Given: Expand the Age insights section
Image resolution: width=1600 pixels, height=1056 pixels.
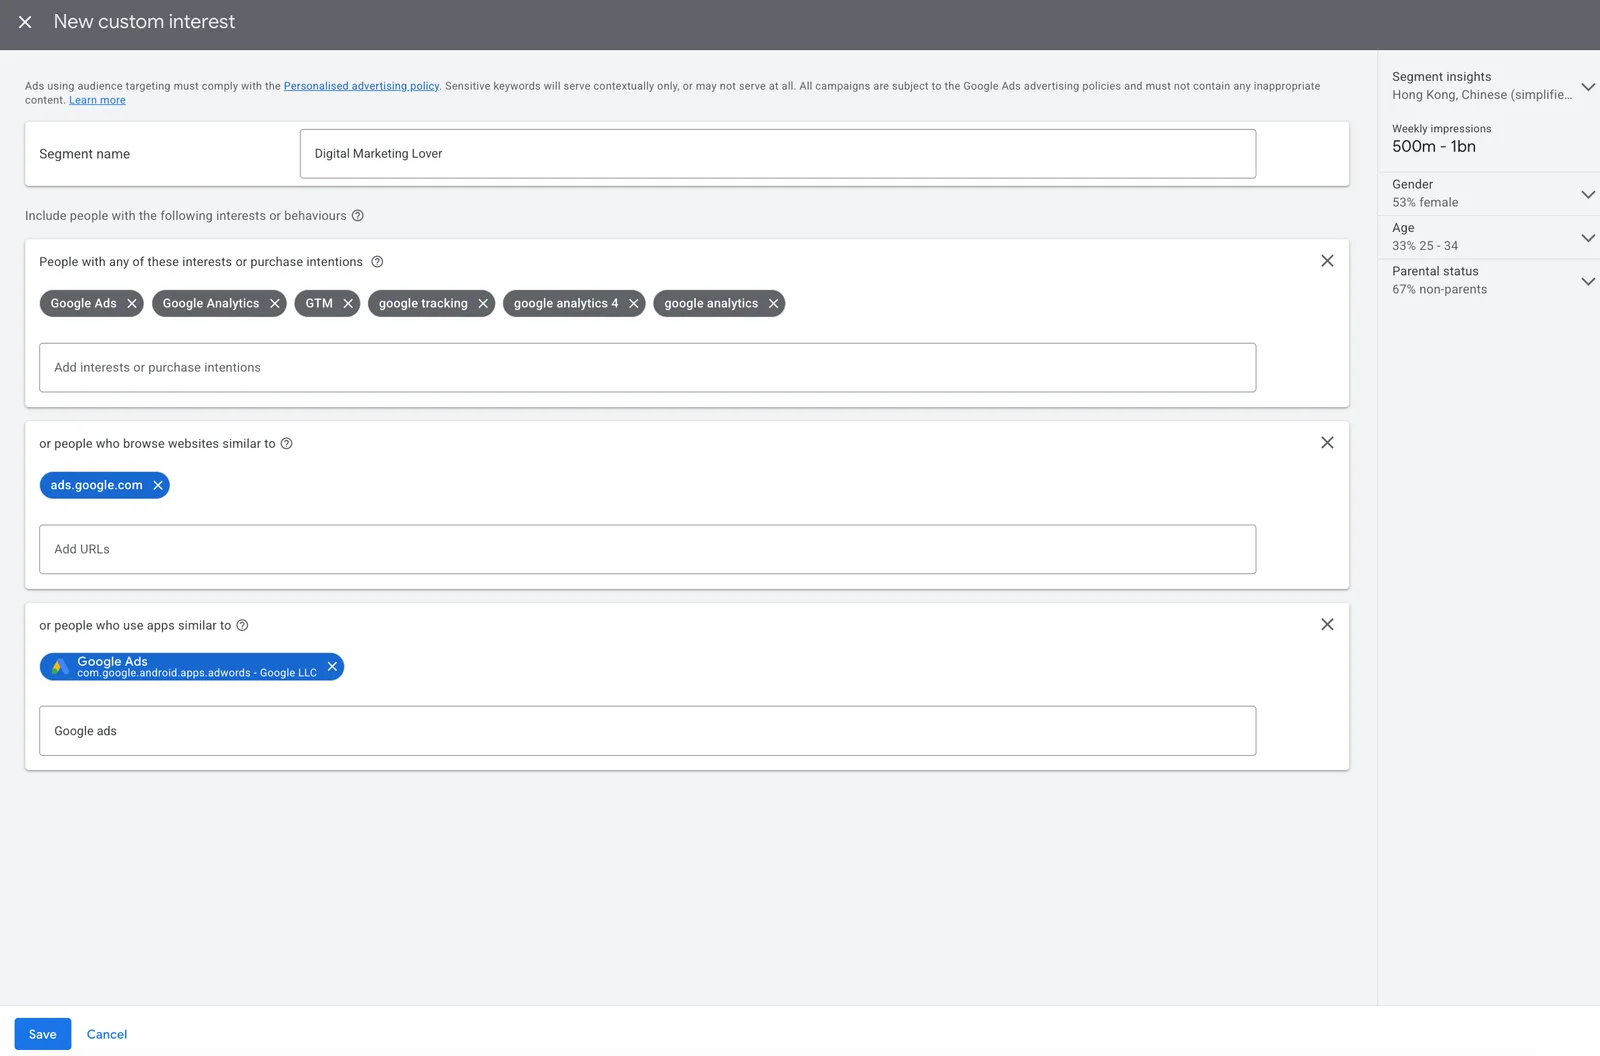Looking at the screenshot, I should (1587, 238).
